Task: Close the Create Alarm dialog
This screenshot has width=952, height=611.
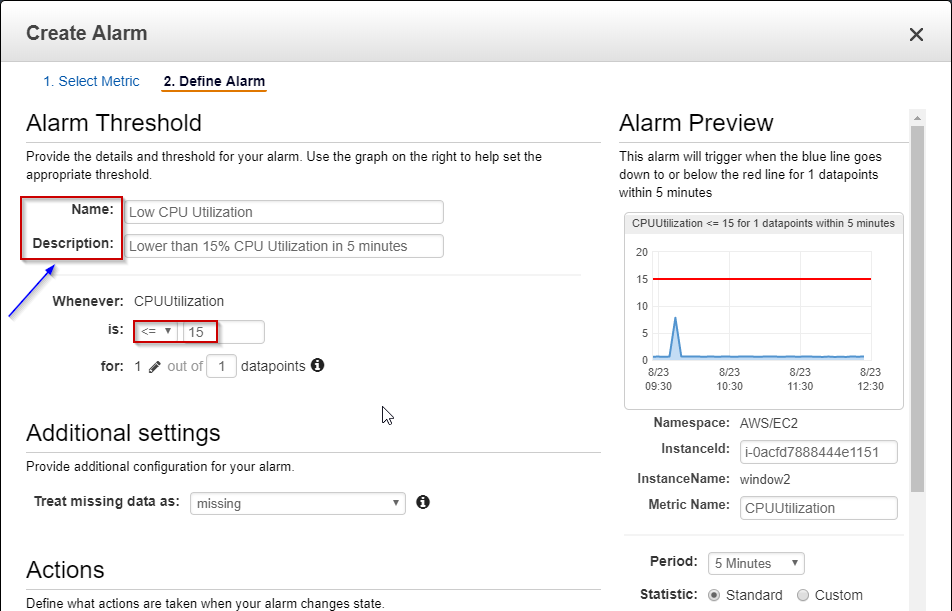Action: coord(916,35)
